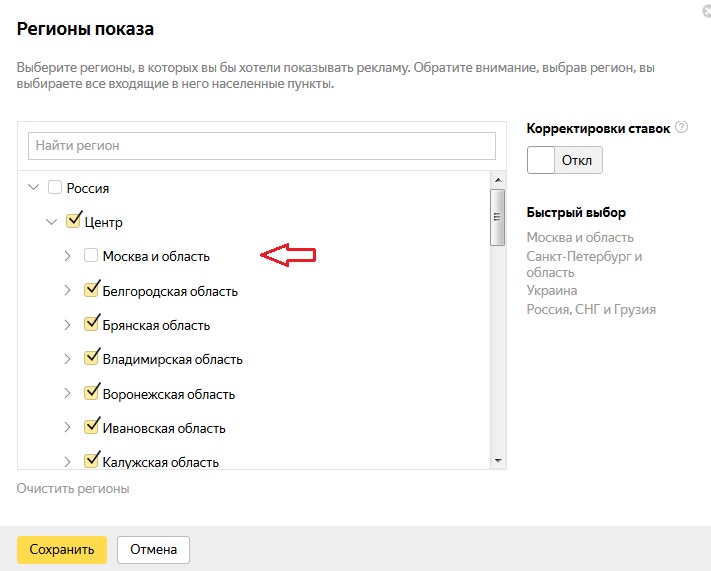
Task: Uncheck Ивановская область checkbox
Action: click(91, 427)
